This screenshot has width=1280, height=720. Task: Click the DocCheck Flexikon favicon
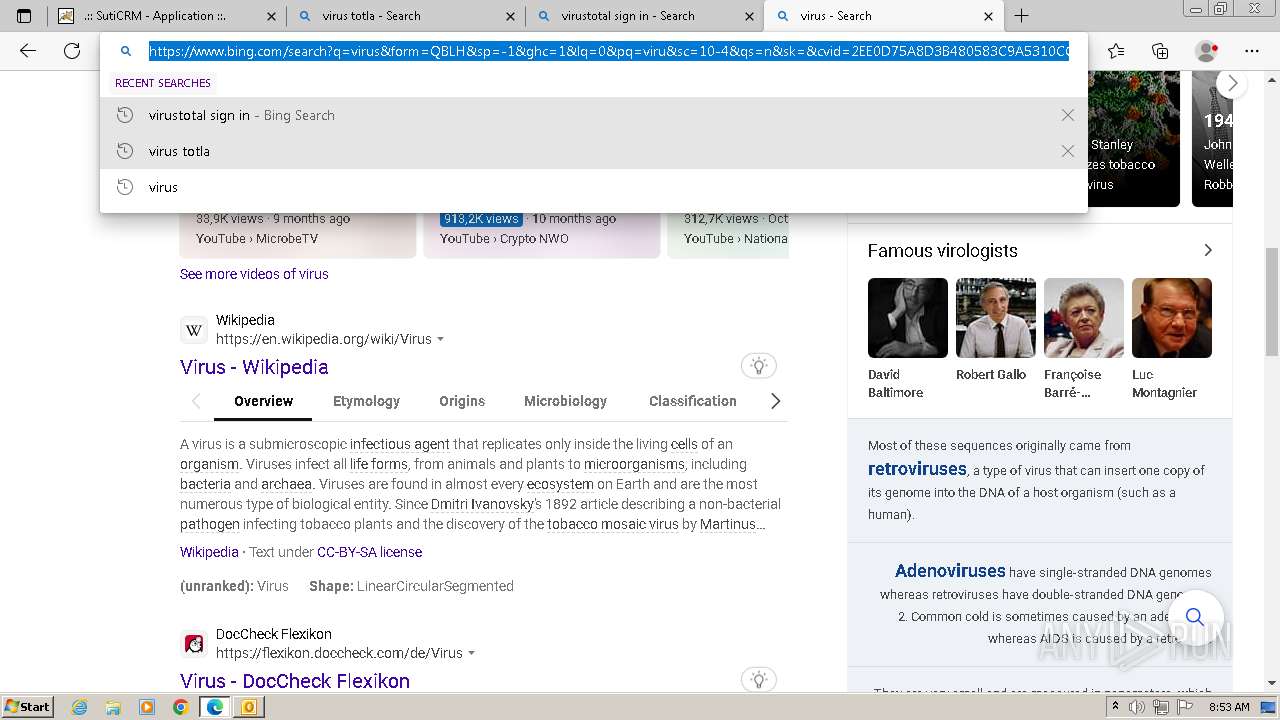(x=194, y=644)
